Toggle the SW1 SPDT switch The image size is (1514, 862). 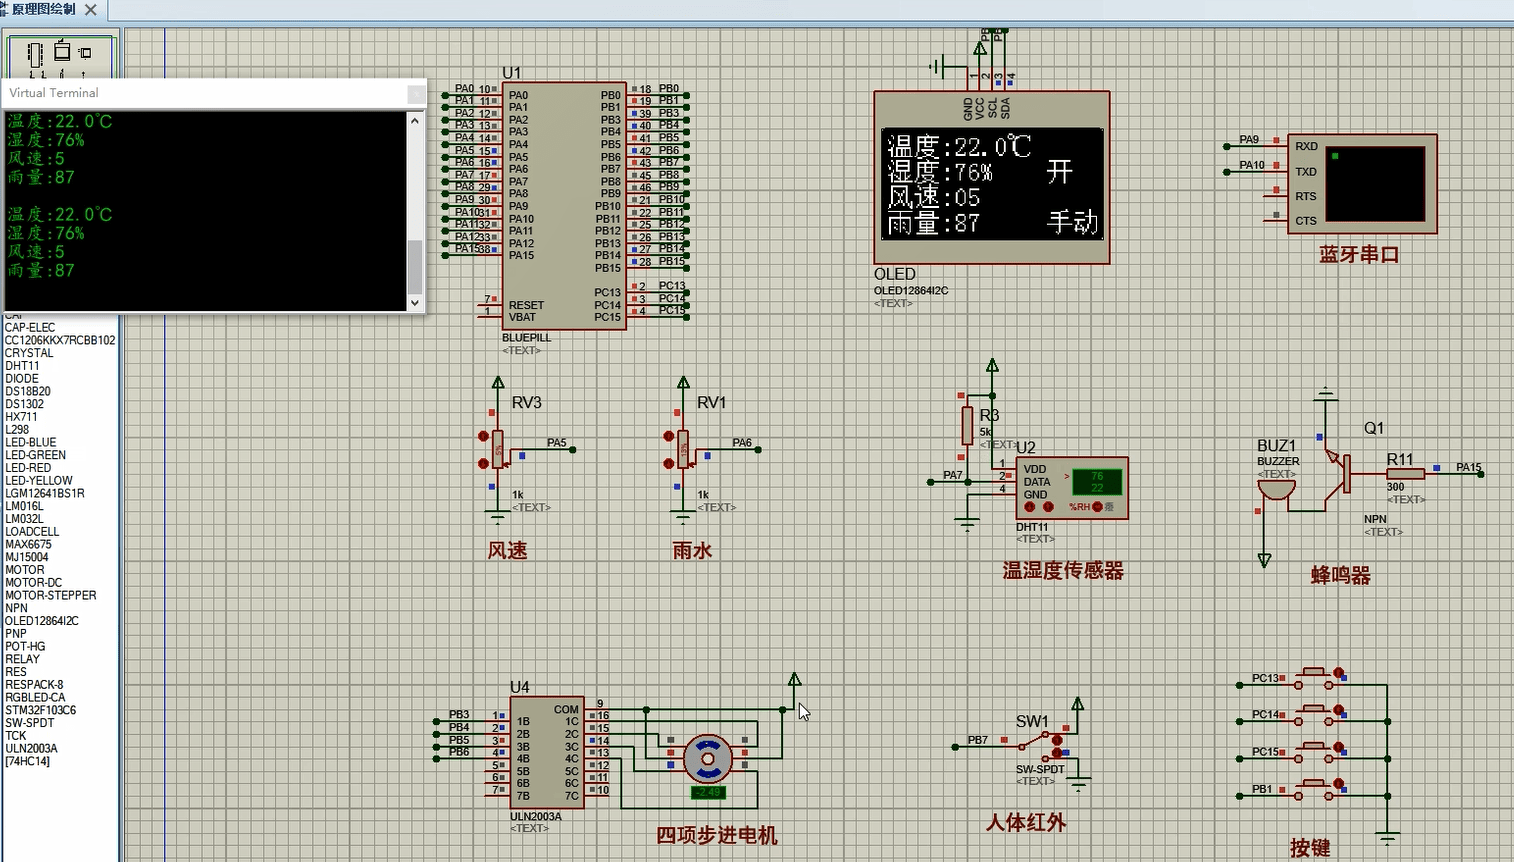[x=1040, y=744]
